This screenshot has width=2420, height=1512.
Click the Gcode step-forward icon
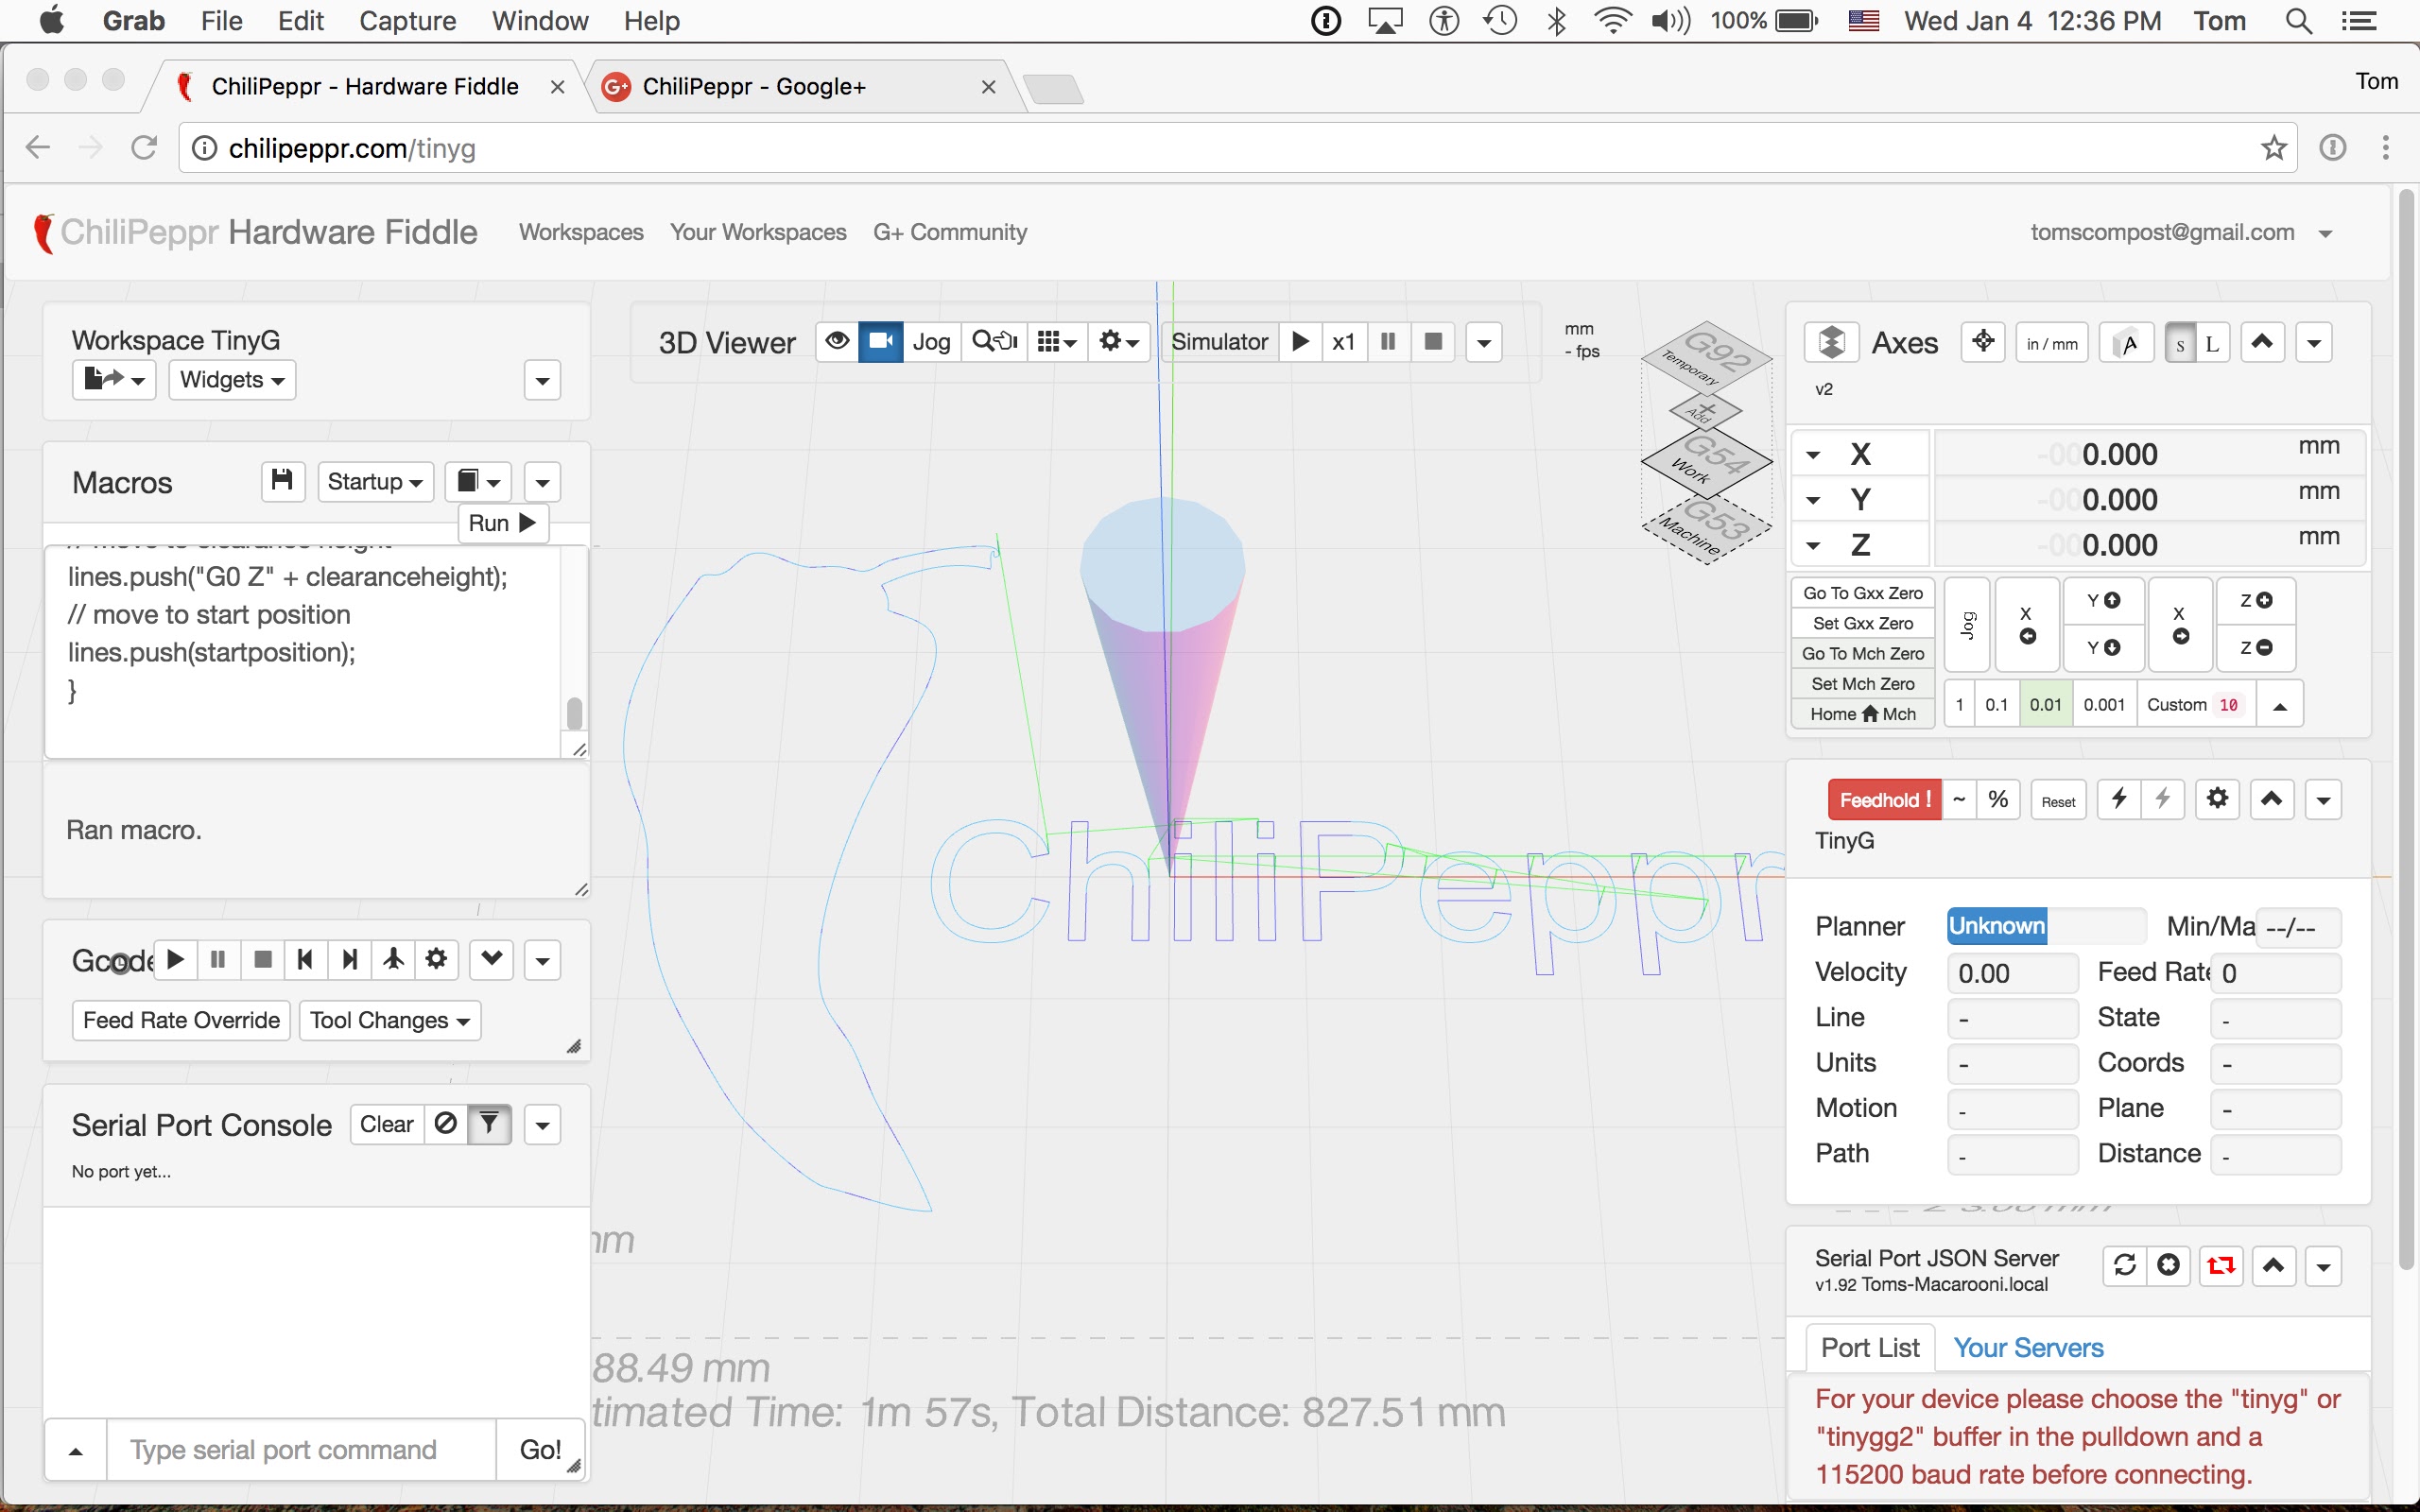tap(349, 960)
